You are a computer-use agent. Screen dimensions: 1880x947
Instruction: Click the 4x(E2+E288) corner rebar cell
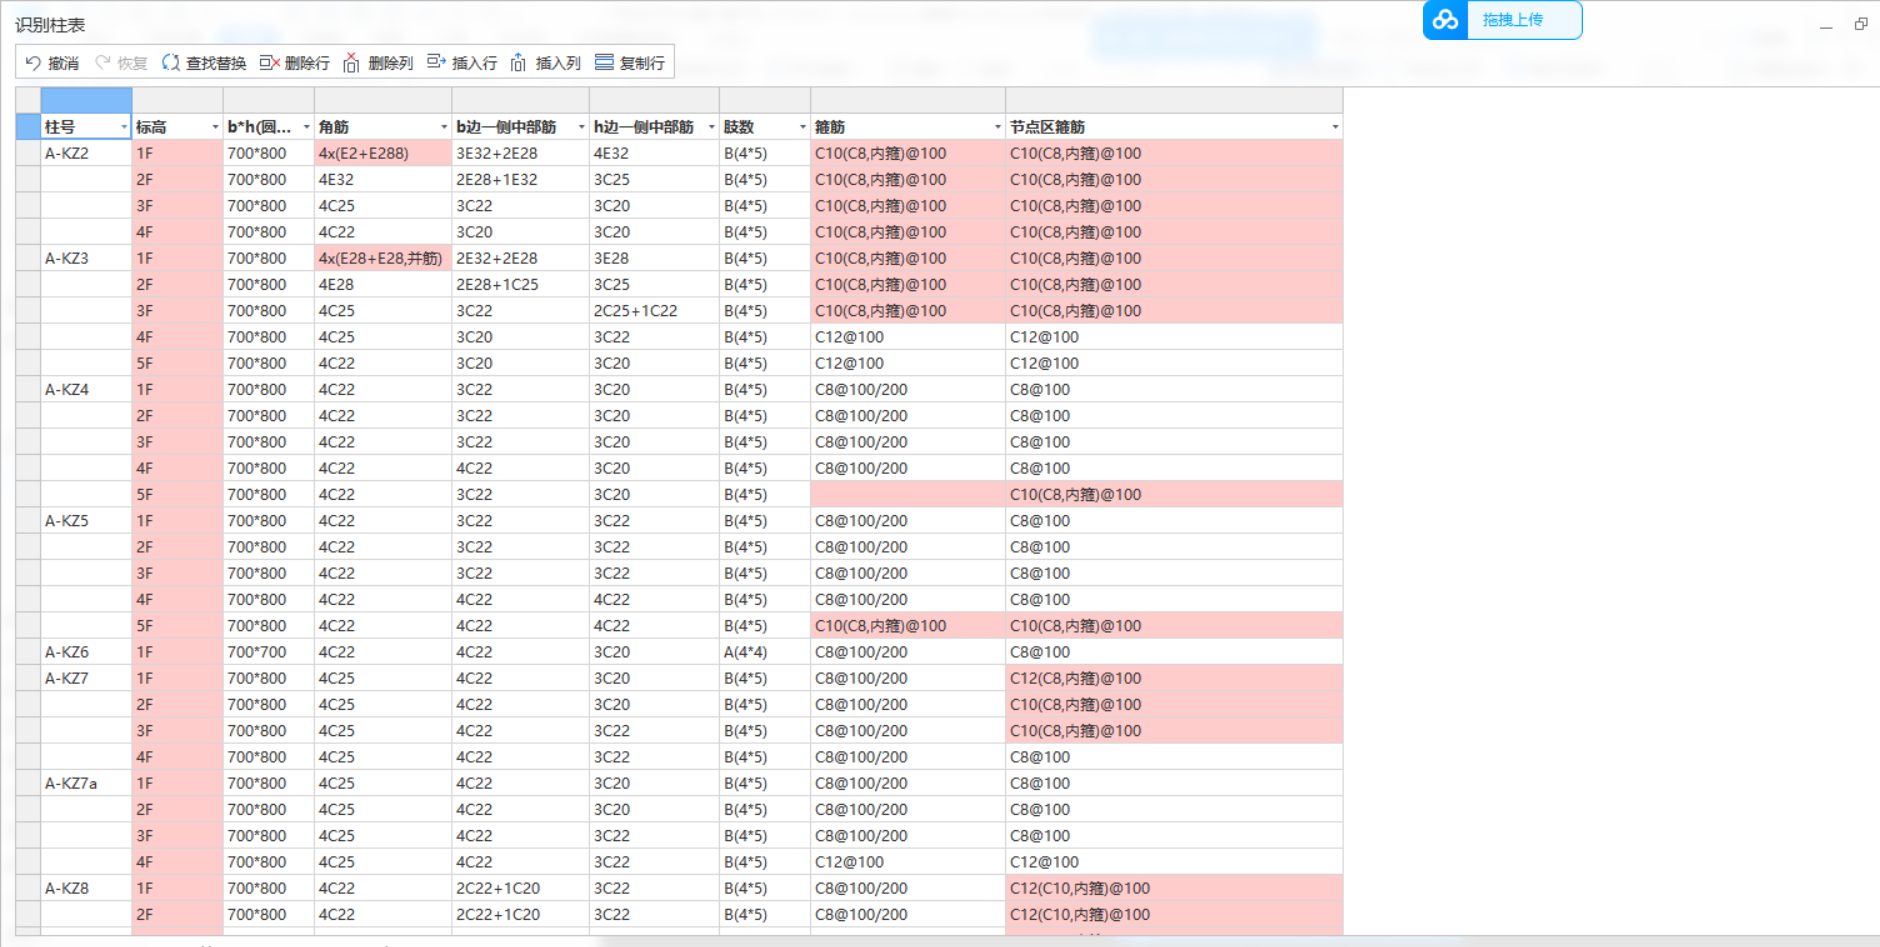(383, 153)
